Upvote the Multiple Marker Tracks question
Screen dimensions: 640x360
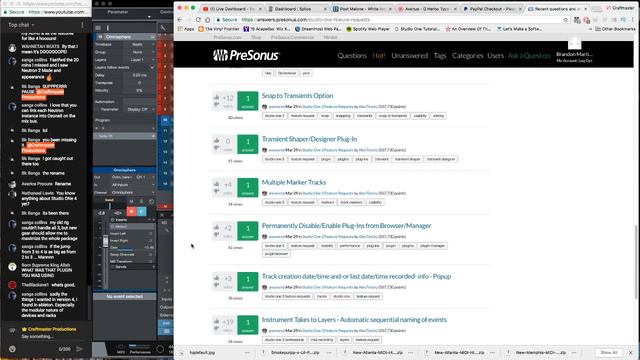[x=216, y=184]
